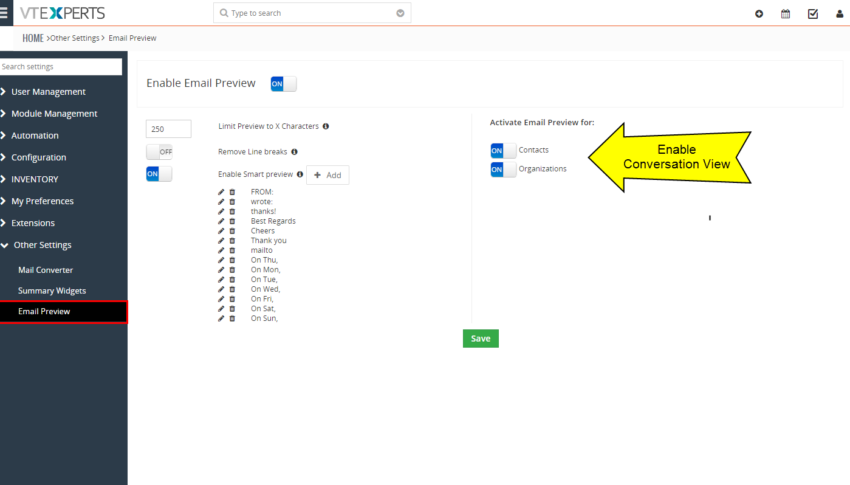Collapse Other Settings section
850x485 pixels.
pyautogui.click(x=42, y=245)
